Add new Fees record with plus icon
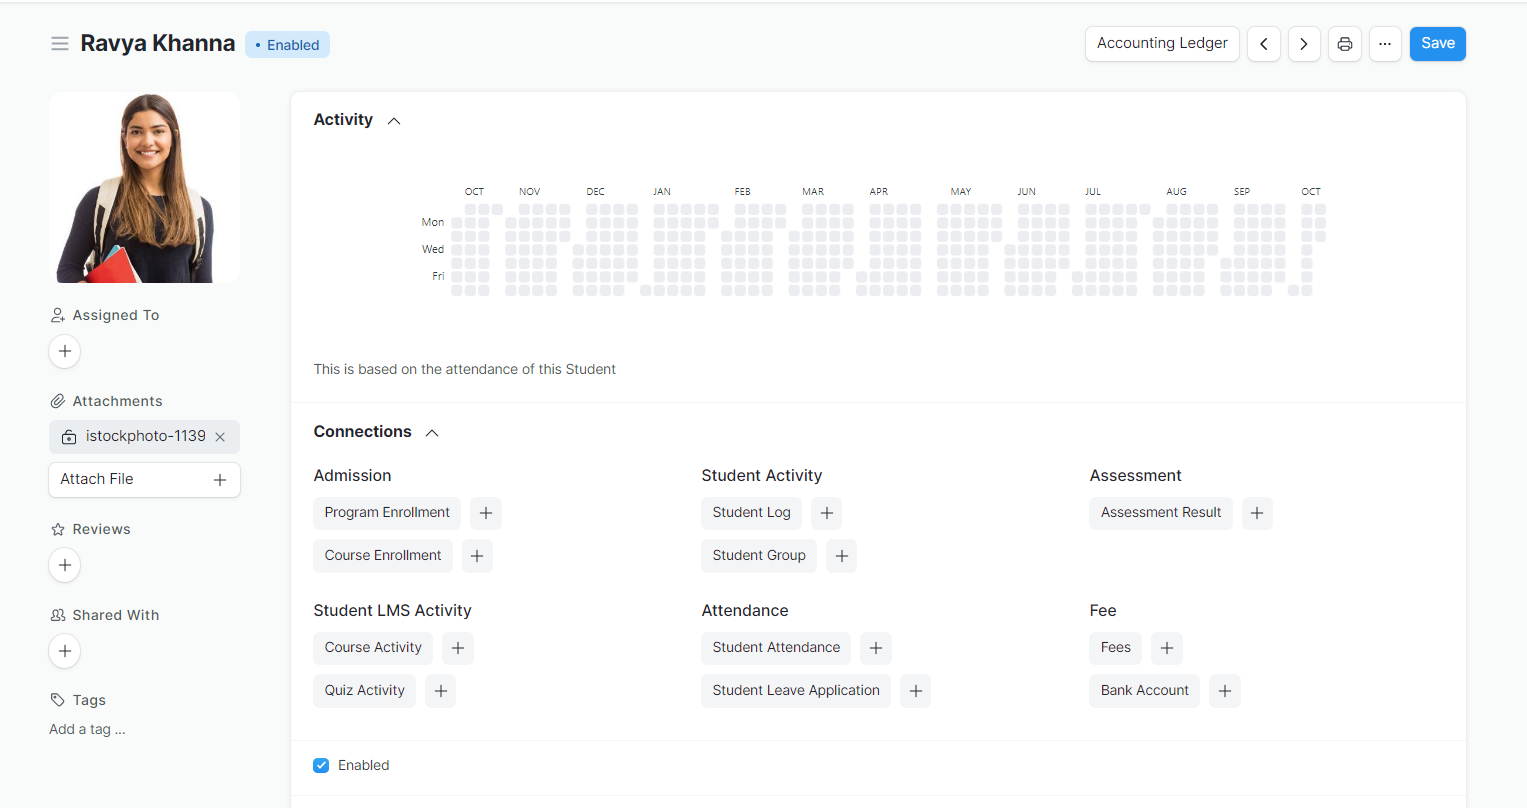 pyautogui.click(x=1166, y=648)
